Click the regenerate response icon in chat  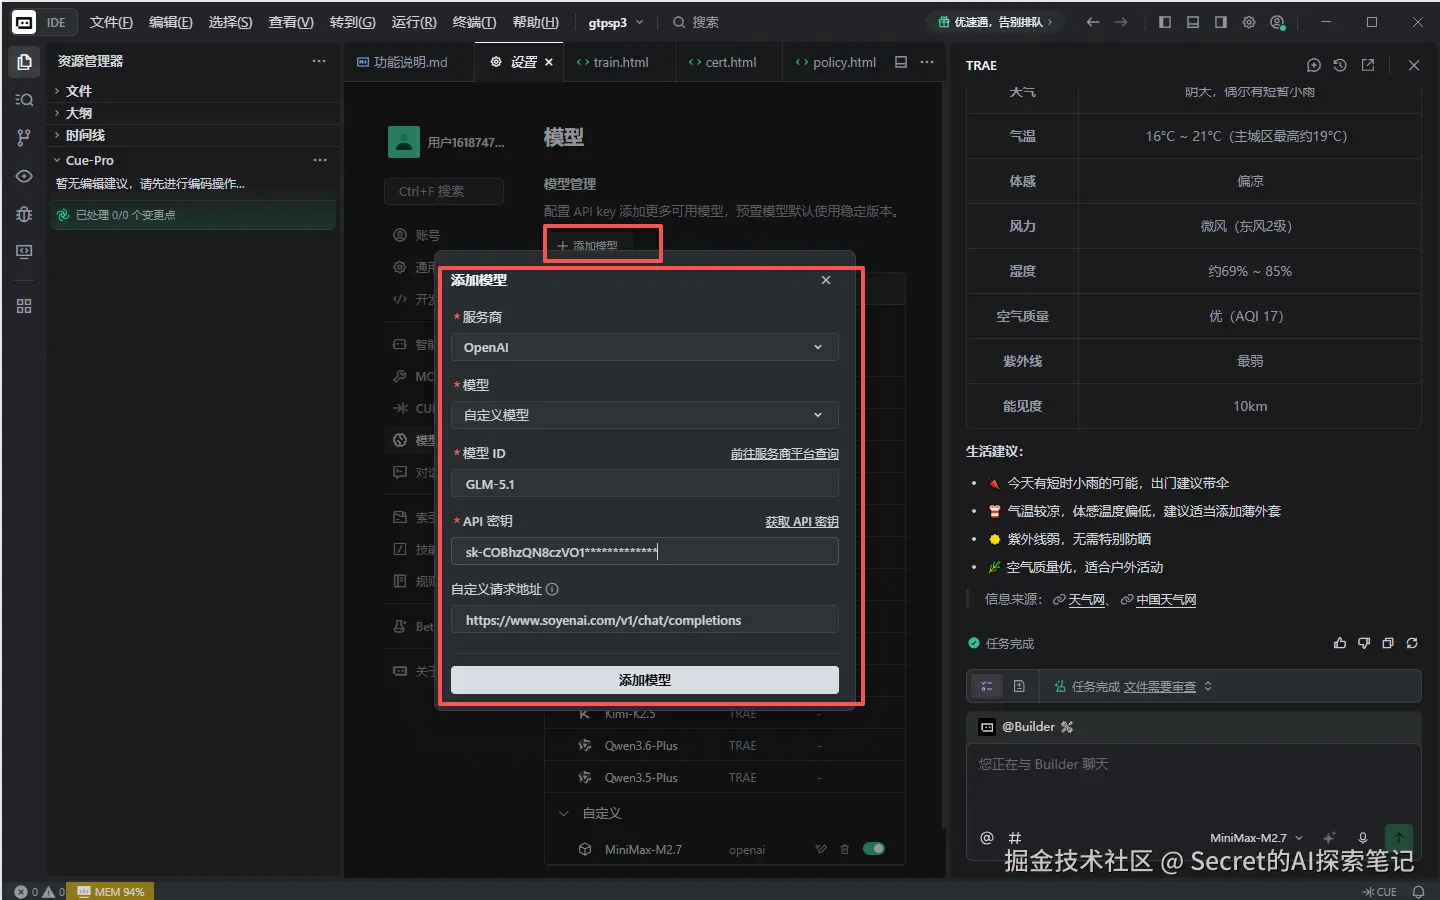point(1412,643)
